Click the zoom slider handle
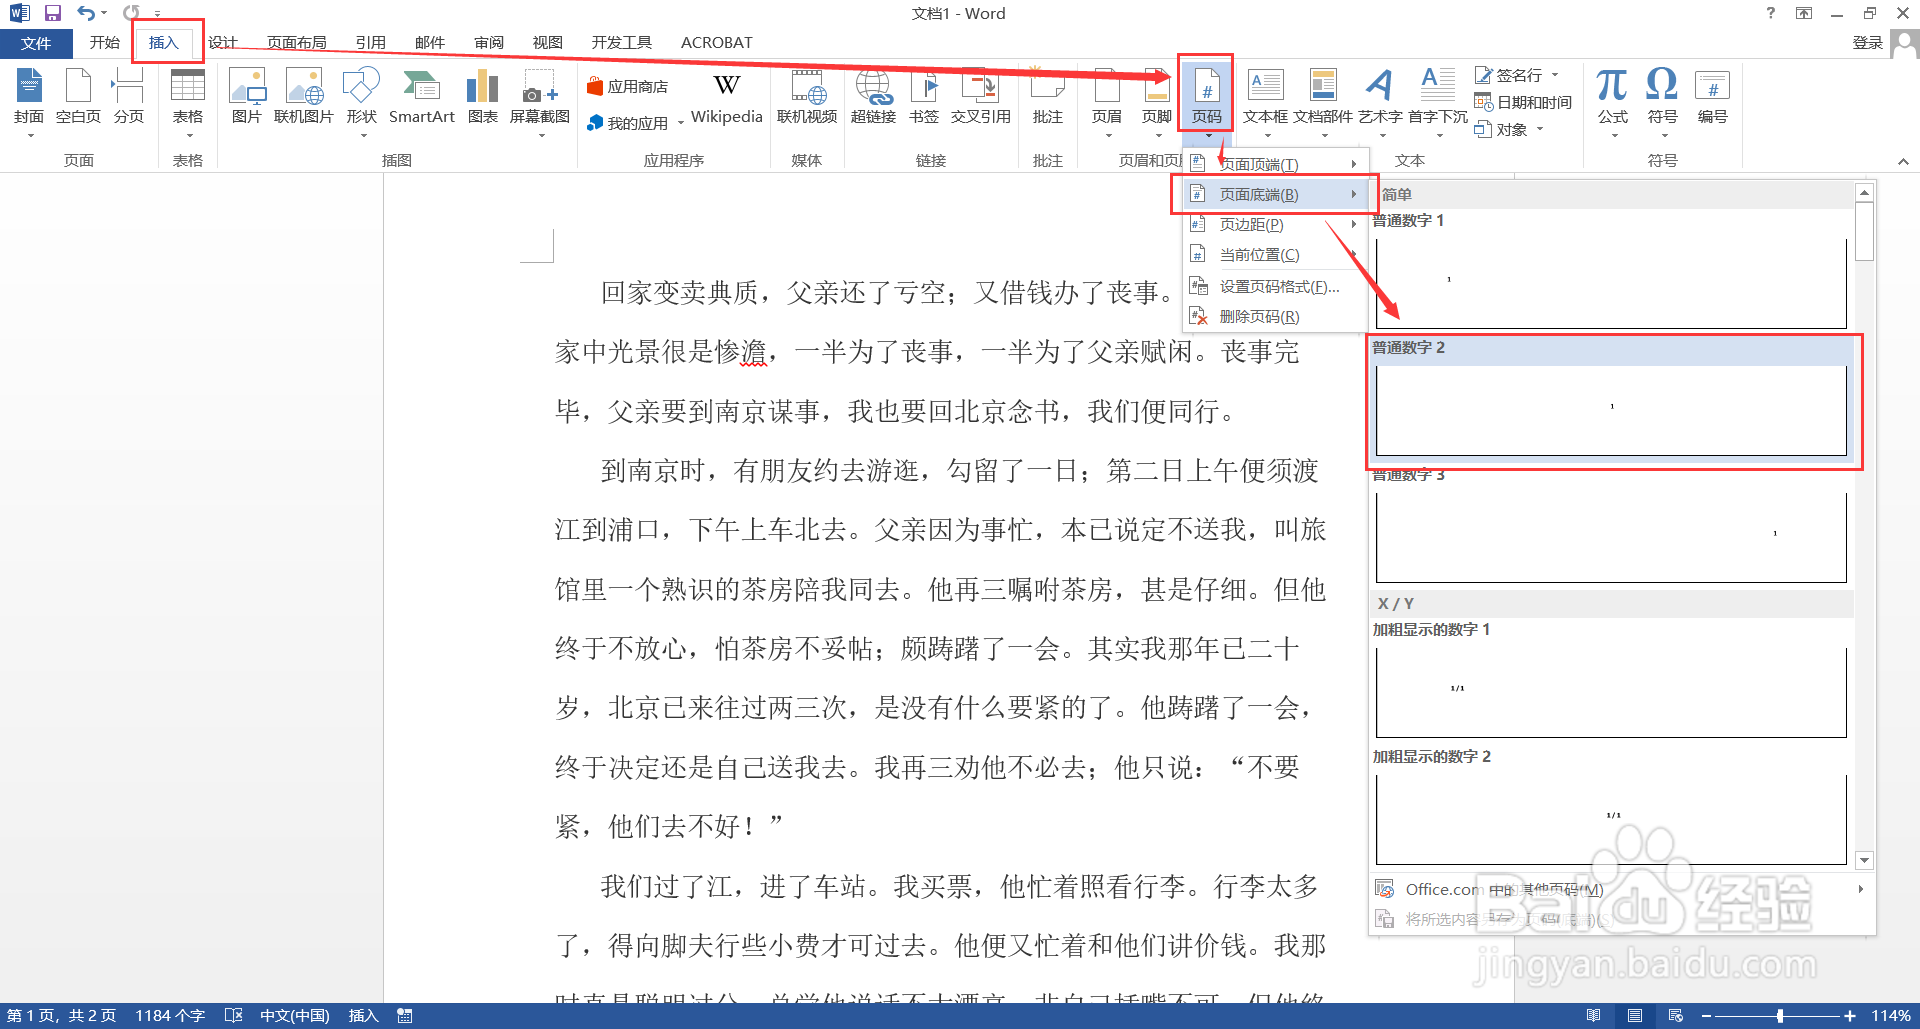1920x1029 pixels. pyautogui.click(x=1780, y=1015)
